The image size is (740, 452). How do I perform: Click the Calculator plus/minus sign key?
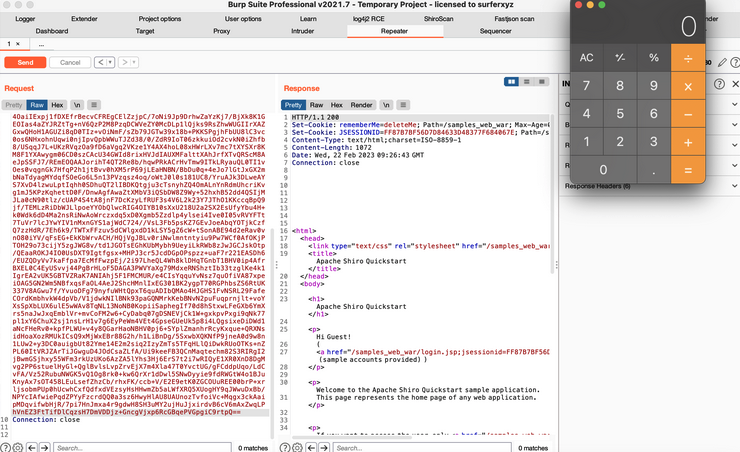(620, 58)
